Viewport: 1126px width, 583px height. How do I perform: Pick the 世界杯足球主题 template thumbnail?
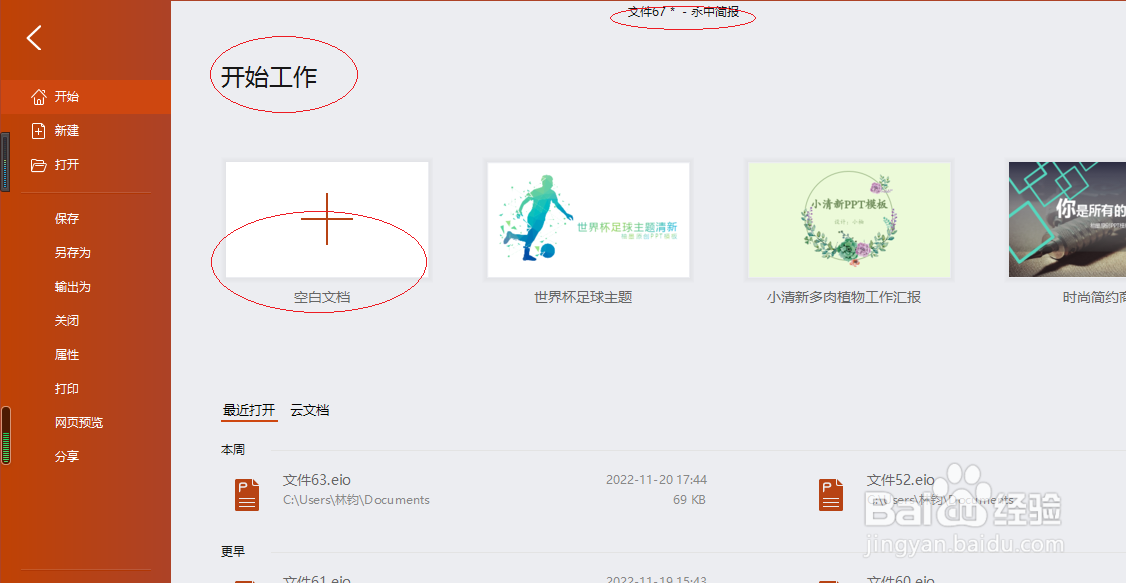click(x=588, y=219)
